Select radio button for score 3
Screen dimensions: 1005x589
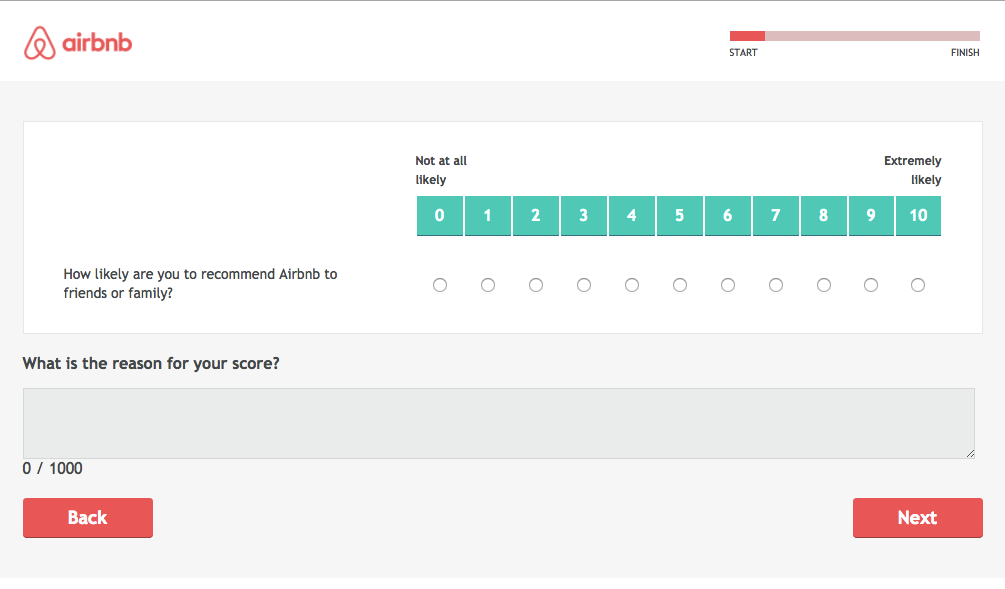point(584,285)
